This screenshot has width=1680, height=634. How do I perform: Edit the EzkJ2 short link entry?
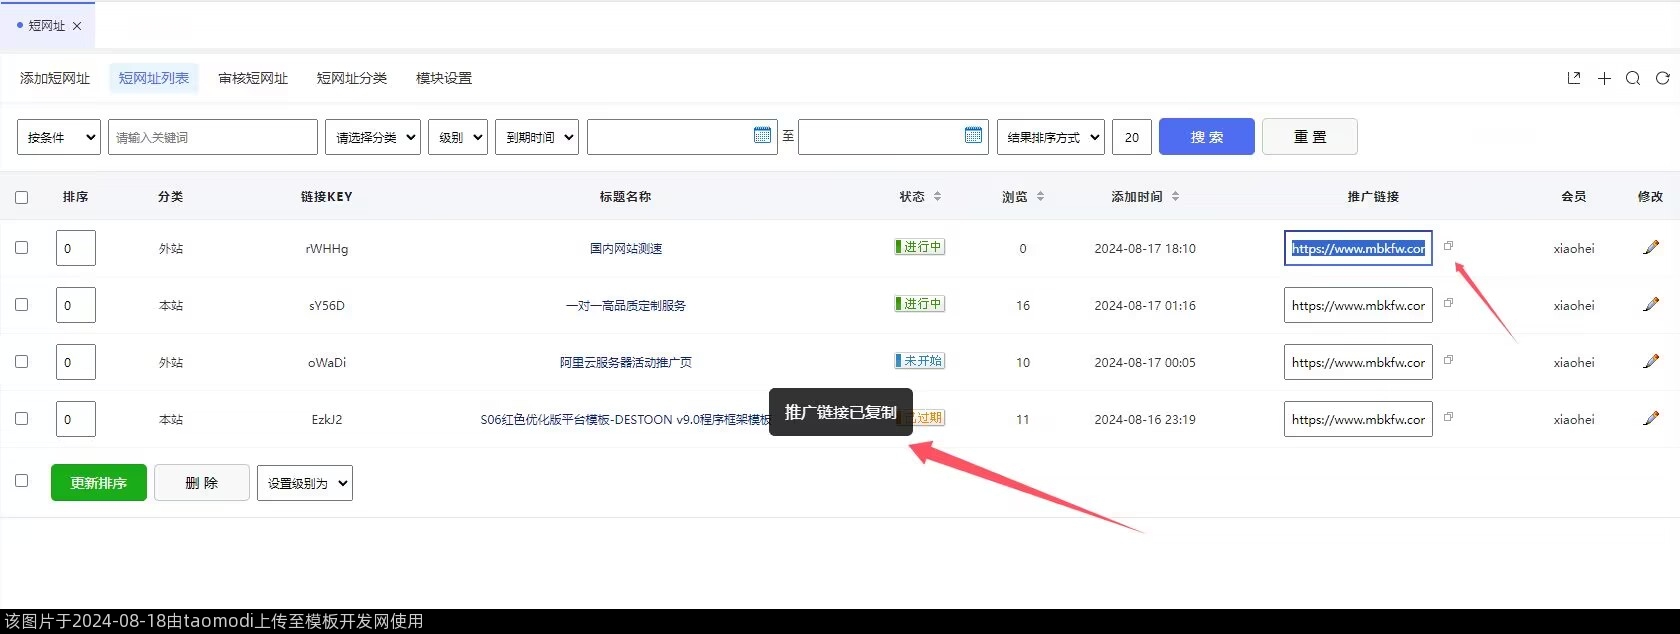pyautogui.click(x=1650, y=419)
